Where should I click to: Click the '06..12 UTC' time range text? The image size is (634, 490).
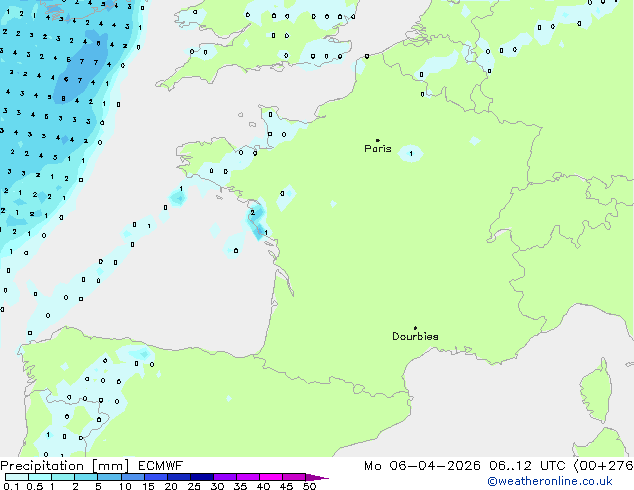(527, 466)
